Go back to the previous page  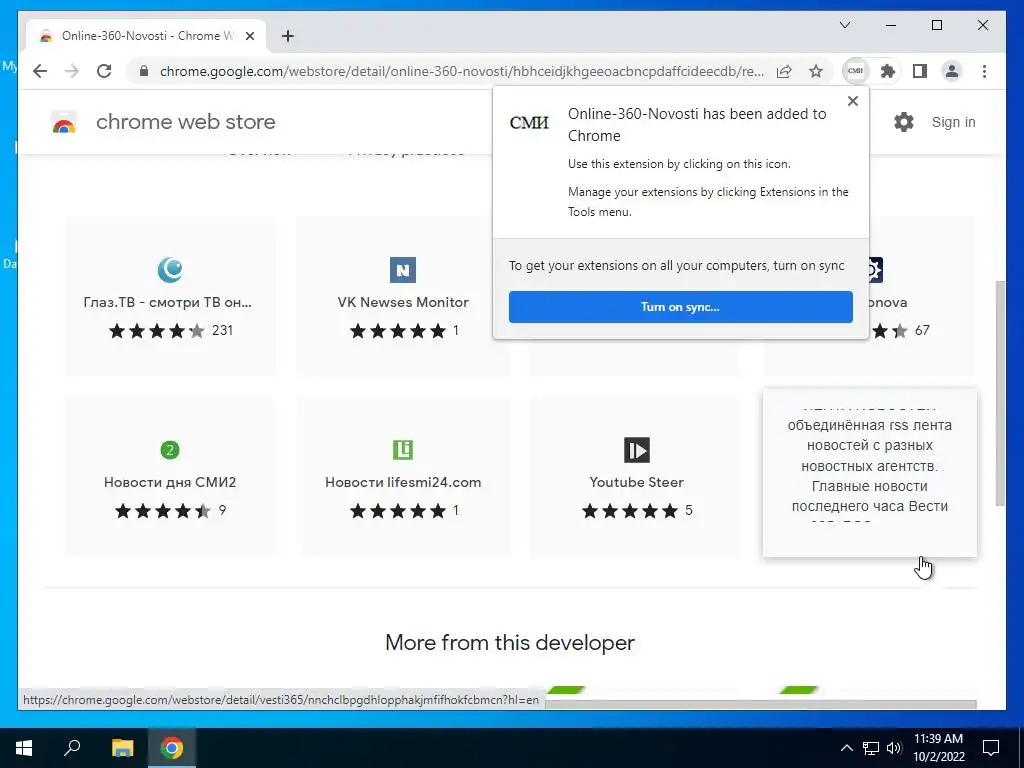pyautogui.click(x=40, y=71)
